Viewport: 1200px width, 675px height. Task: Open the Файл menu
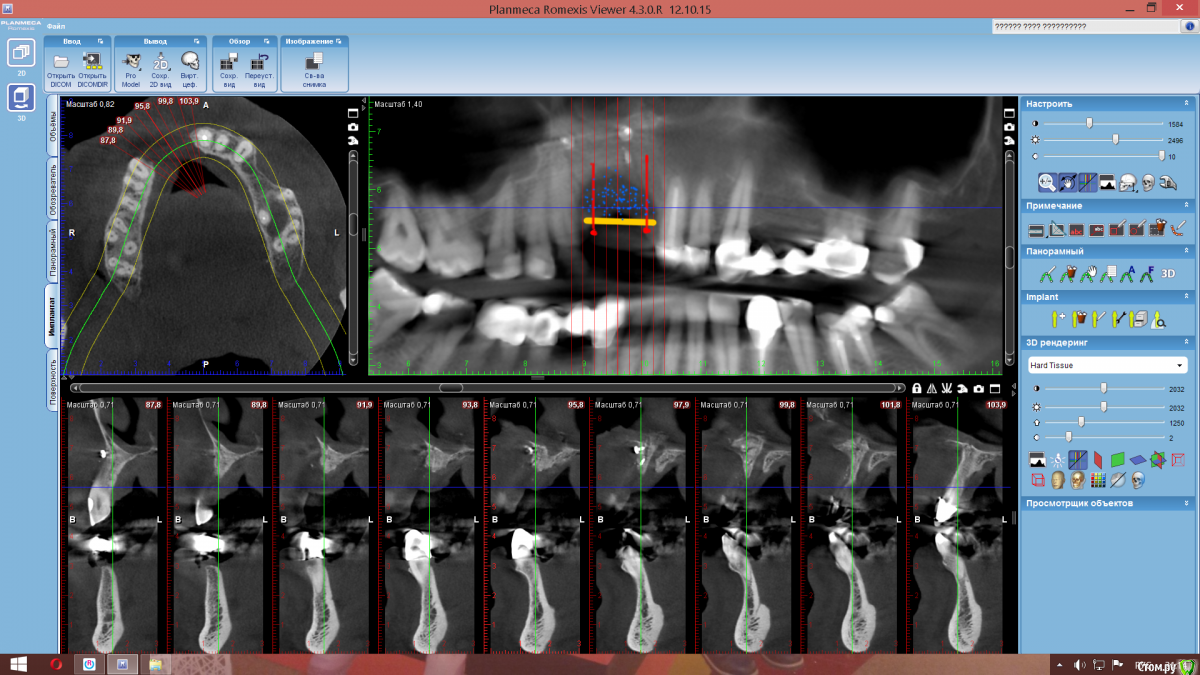(56, 26)
